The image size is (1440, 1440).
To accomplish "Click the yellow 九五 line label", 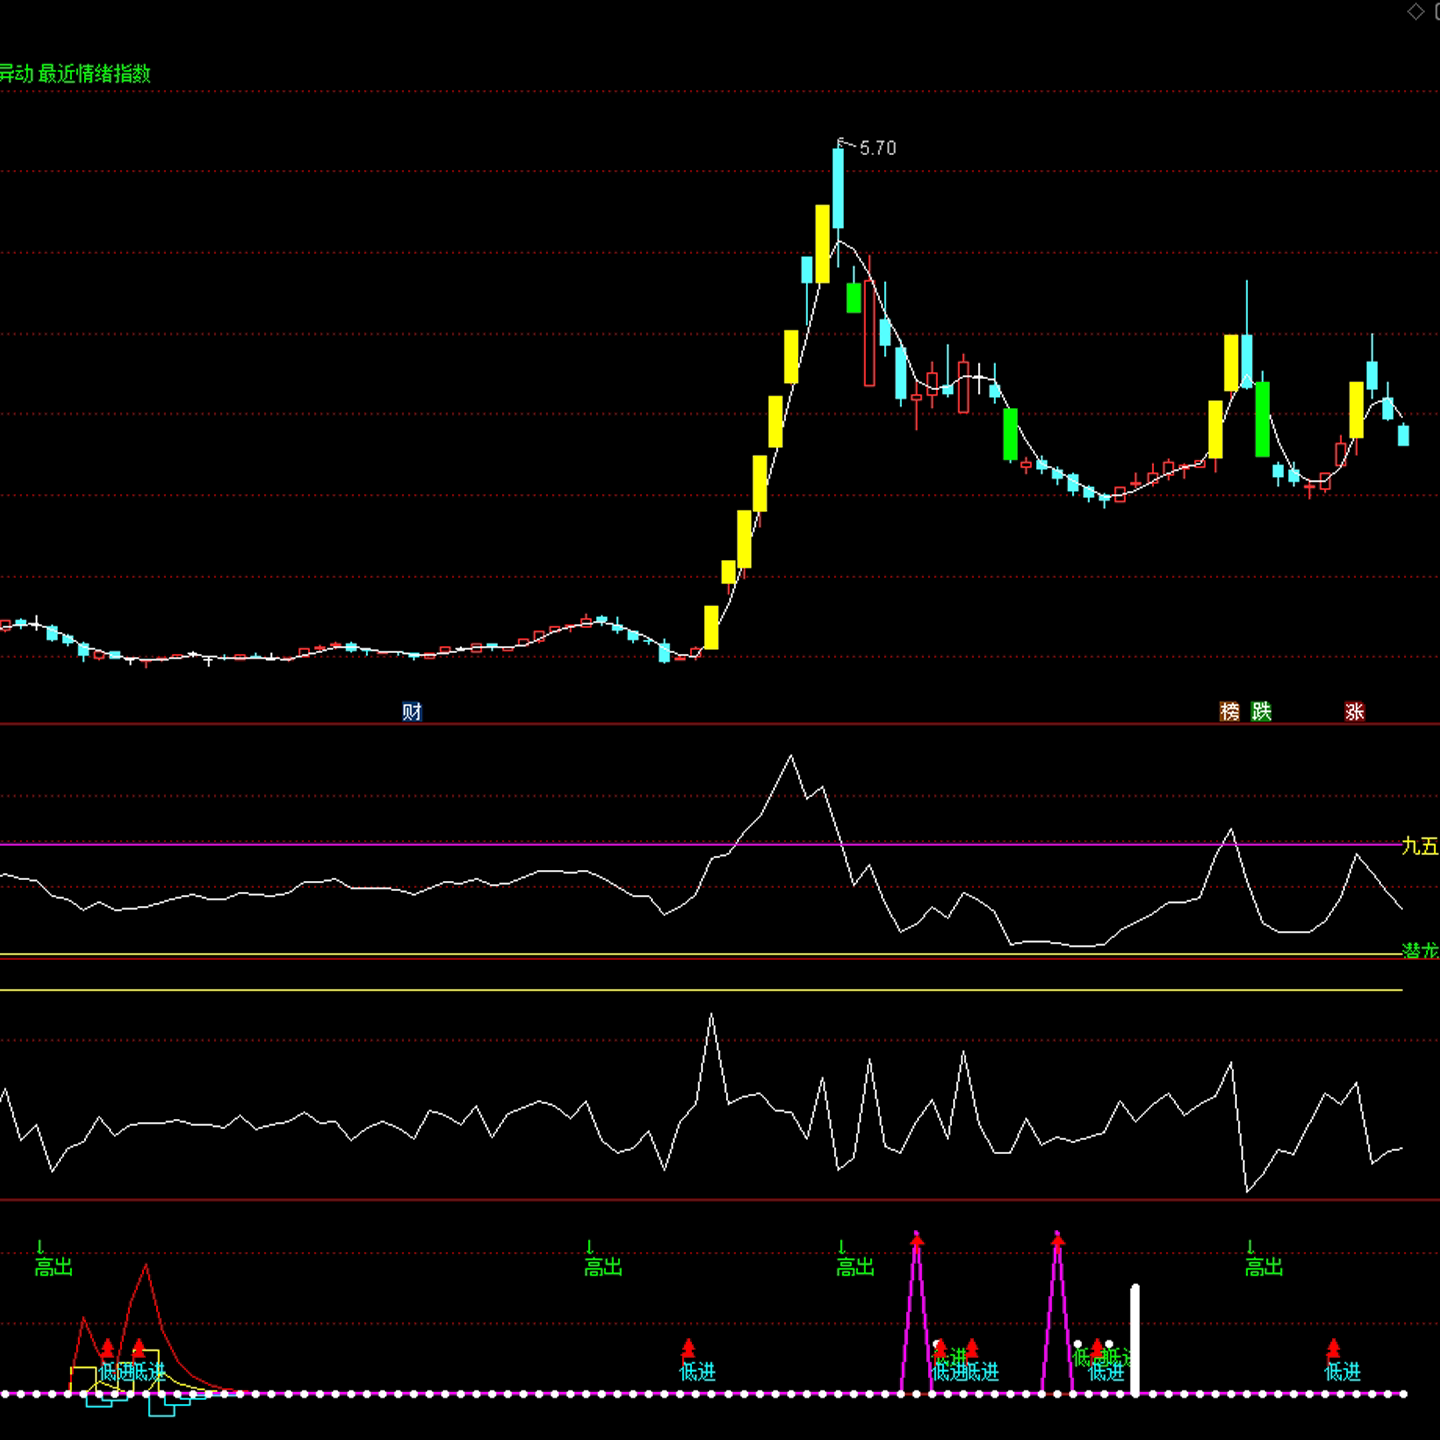I will [1420, 847].
